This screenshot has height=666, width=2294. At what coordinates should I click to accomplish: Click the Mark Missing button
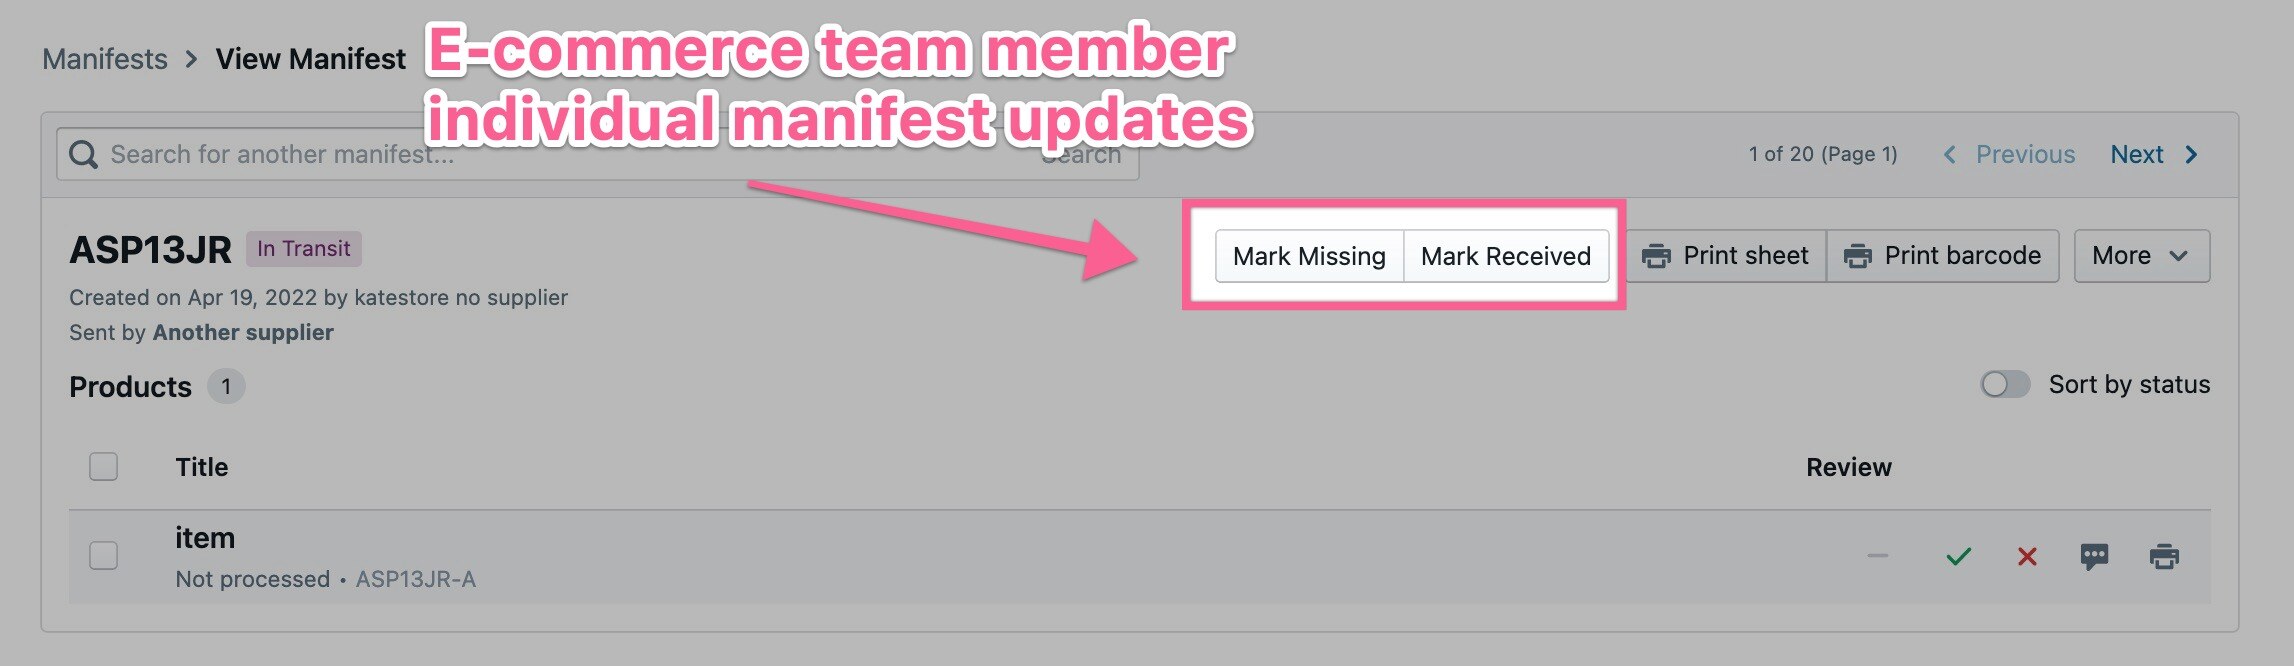[x=1309, y=256]
